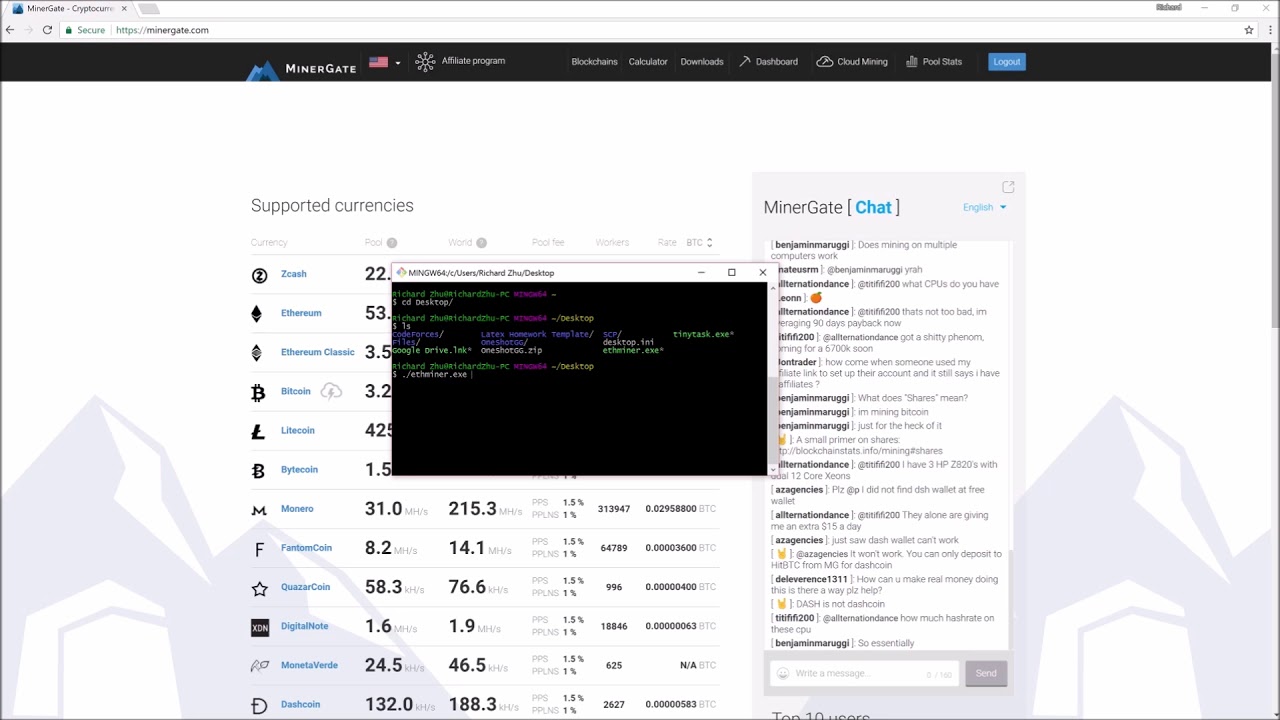This screenshot has height=720, width=1280.
Task: Click inside the MINGW64 terminal command line
Action: (580, 375)
